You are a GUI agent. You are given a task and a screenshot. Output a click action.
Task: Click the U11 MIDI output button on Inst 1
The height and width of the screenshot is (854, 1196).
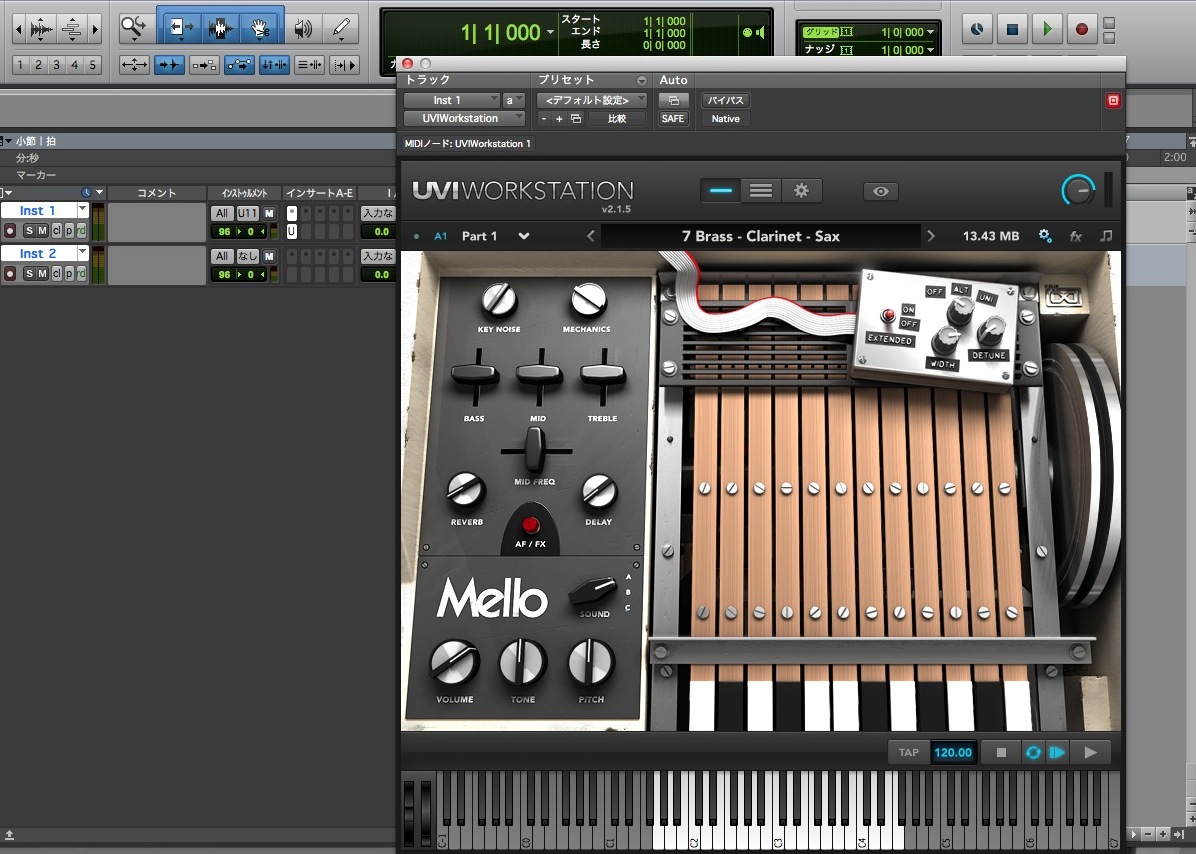point(247,214)
